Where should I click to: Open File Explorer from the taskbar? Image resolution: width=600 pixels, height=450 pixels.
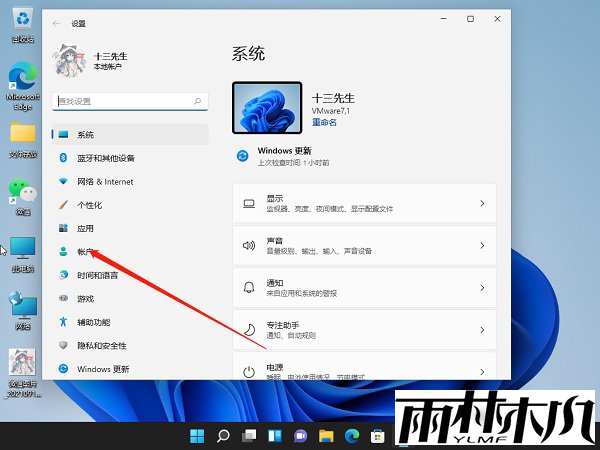coord(326,435)
